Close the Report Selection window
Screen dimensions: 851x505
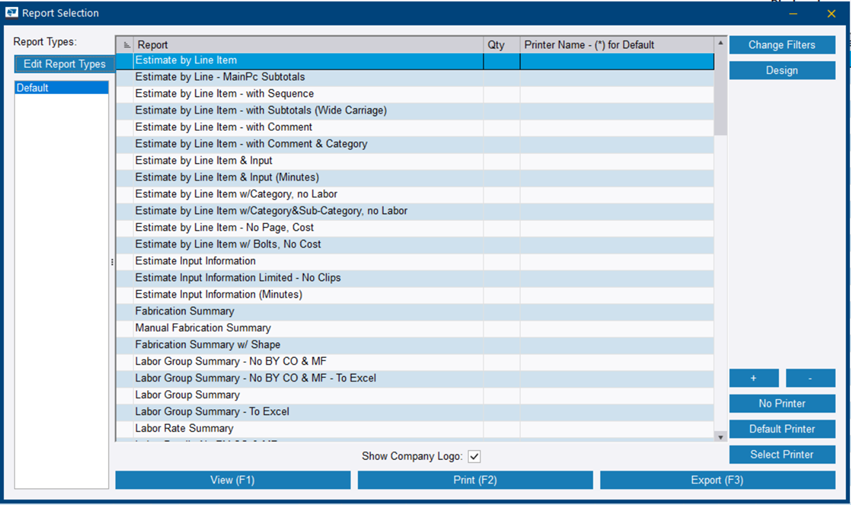(x=830, y=14)
